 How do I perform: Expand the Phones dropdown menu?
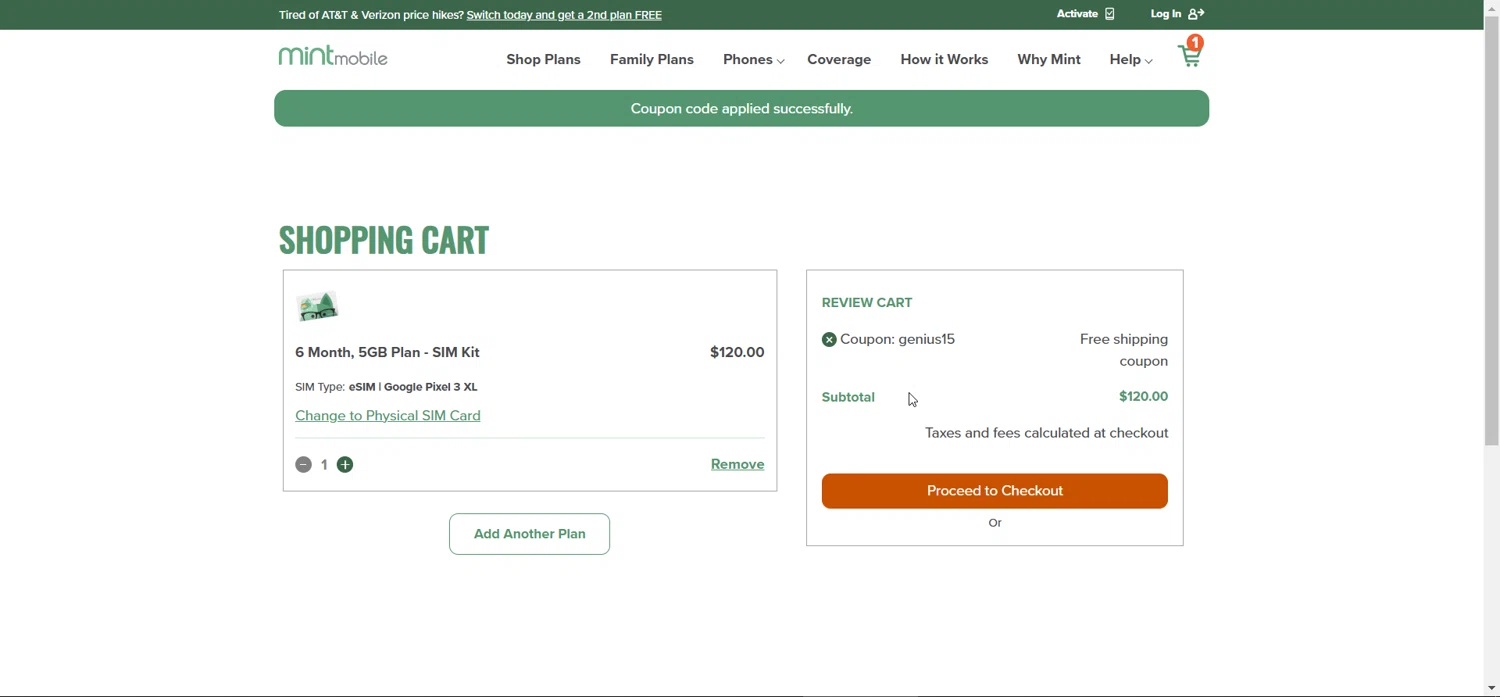pyautogui.click(x=754, y=60)
